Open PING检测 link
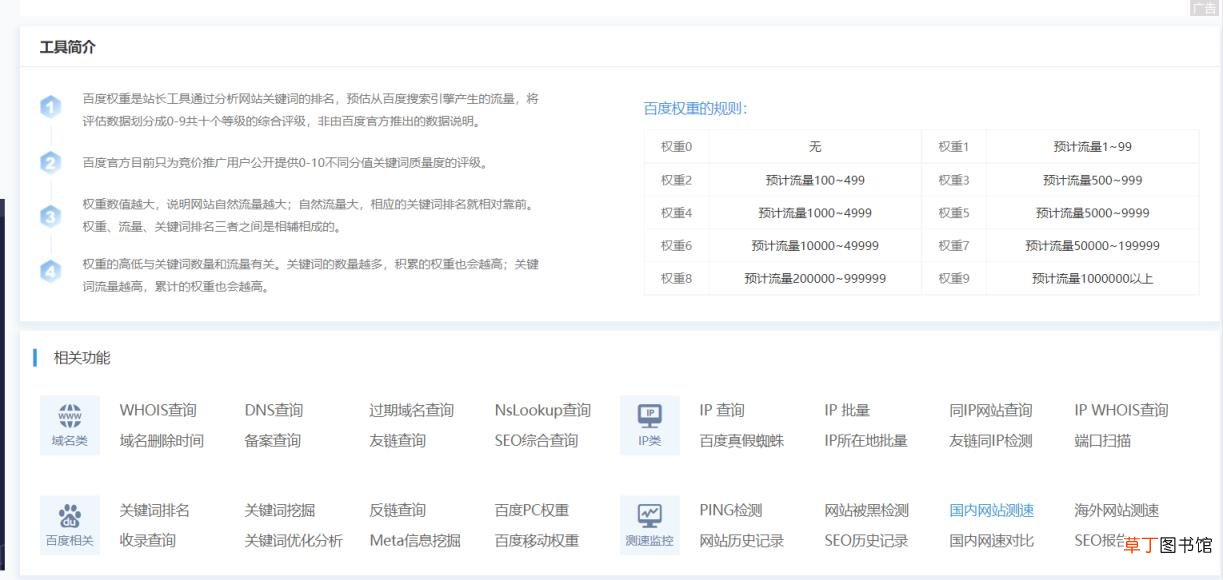Image resolution: width=1223 pixels, height=580 pixels. pos(731,510)
